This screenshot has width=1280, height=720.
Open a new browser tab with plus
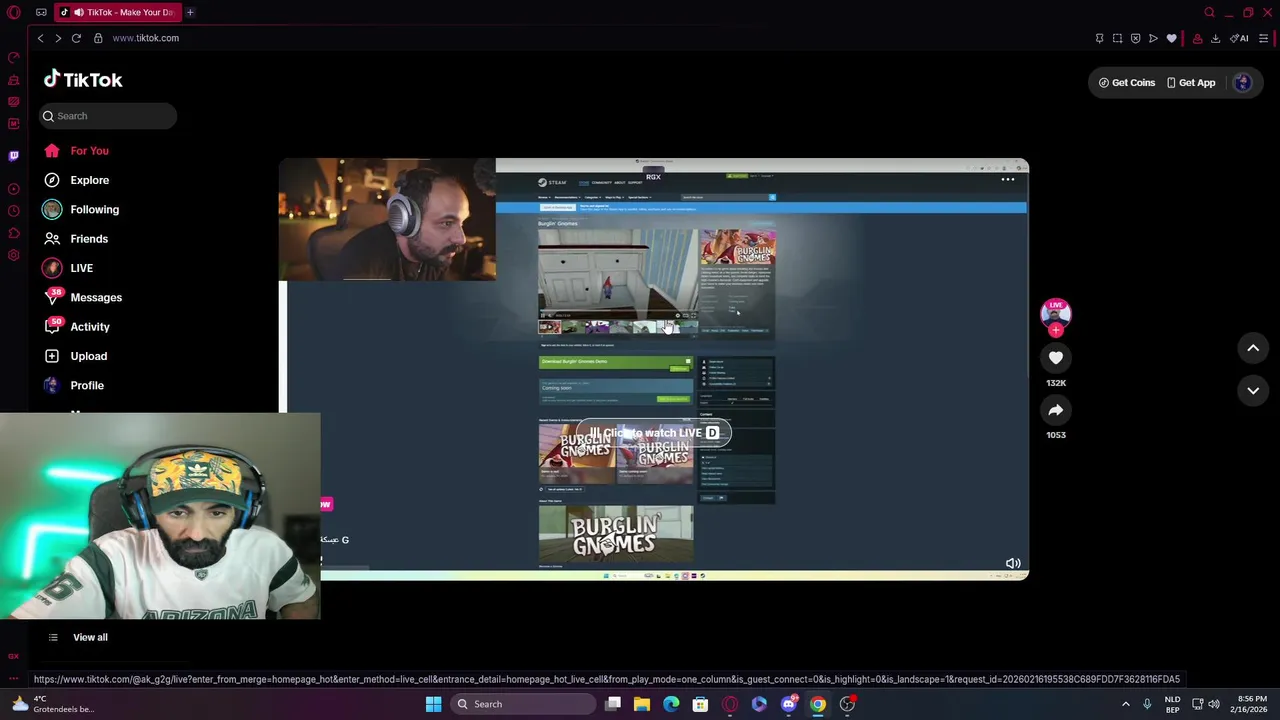190,12
